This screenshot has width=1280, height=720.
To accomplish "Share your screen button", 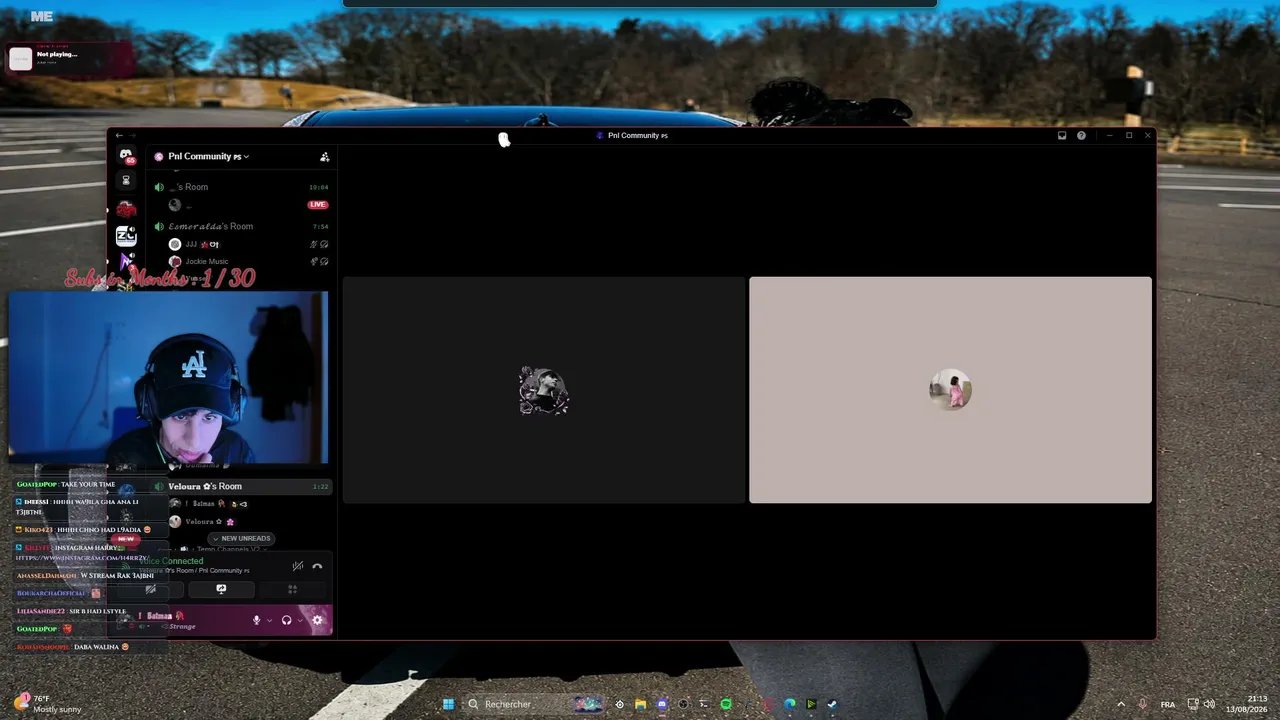I will tap(221, 589).
